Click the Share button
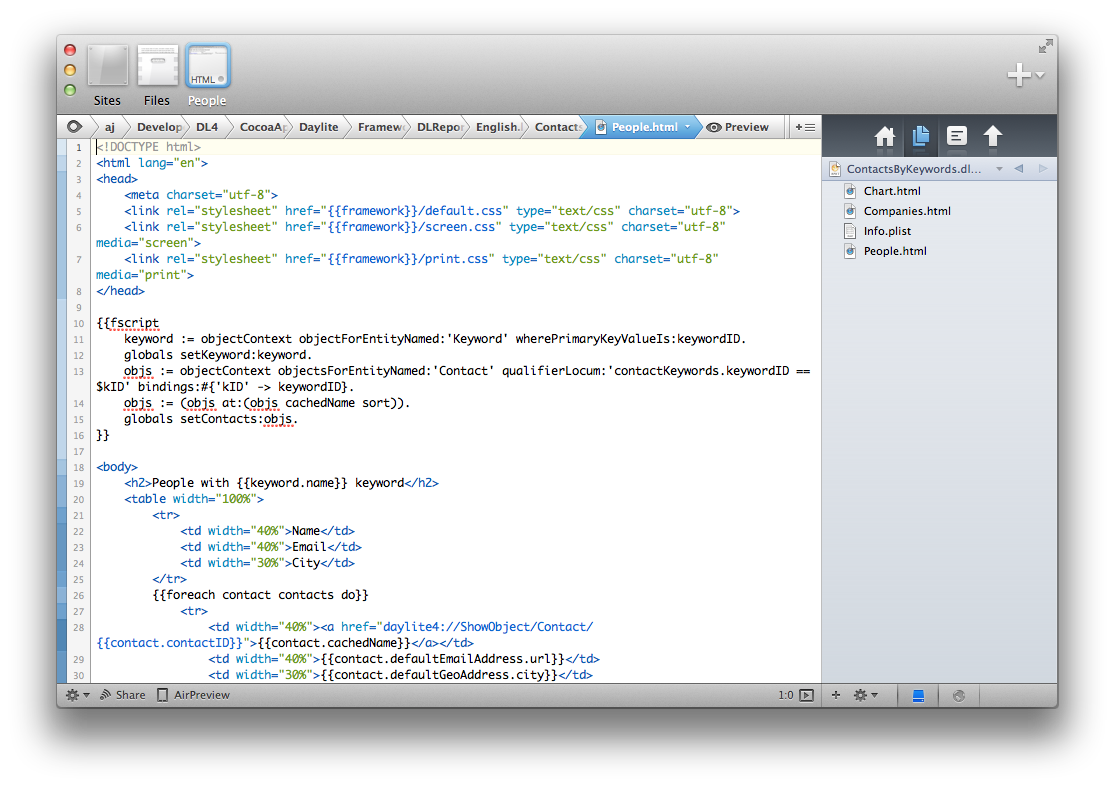This screenshot has width=1114, height=786. 123,695
